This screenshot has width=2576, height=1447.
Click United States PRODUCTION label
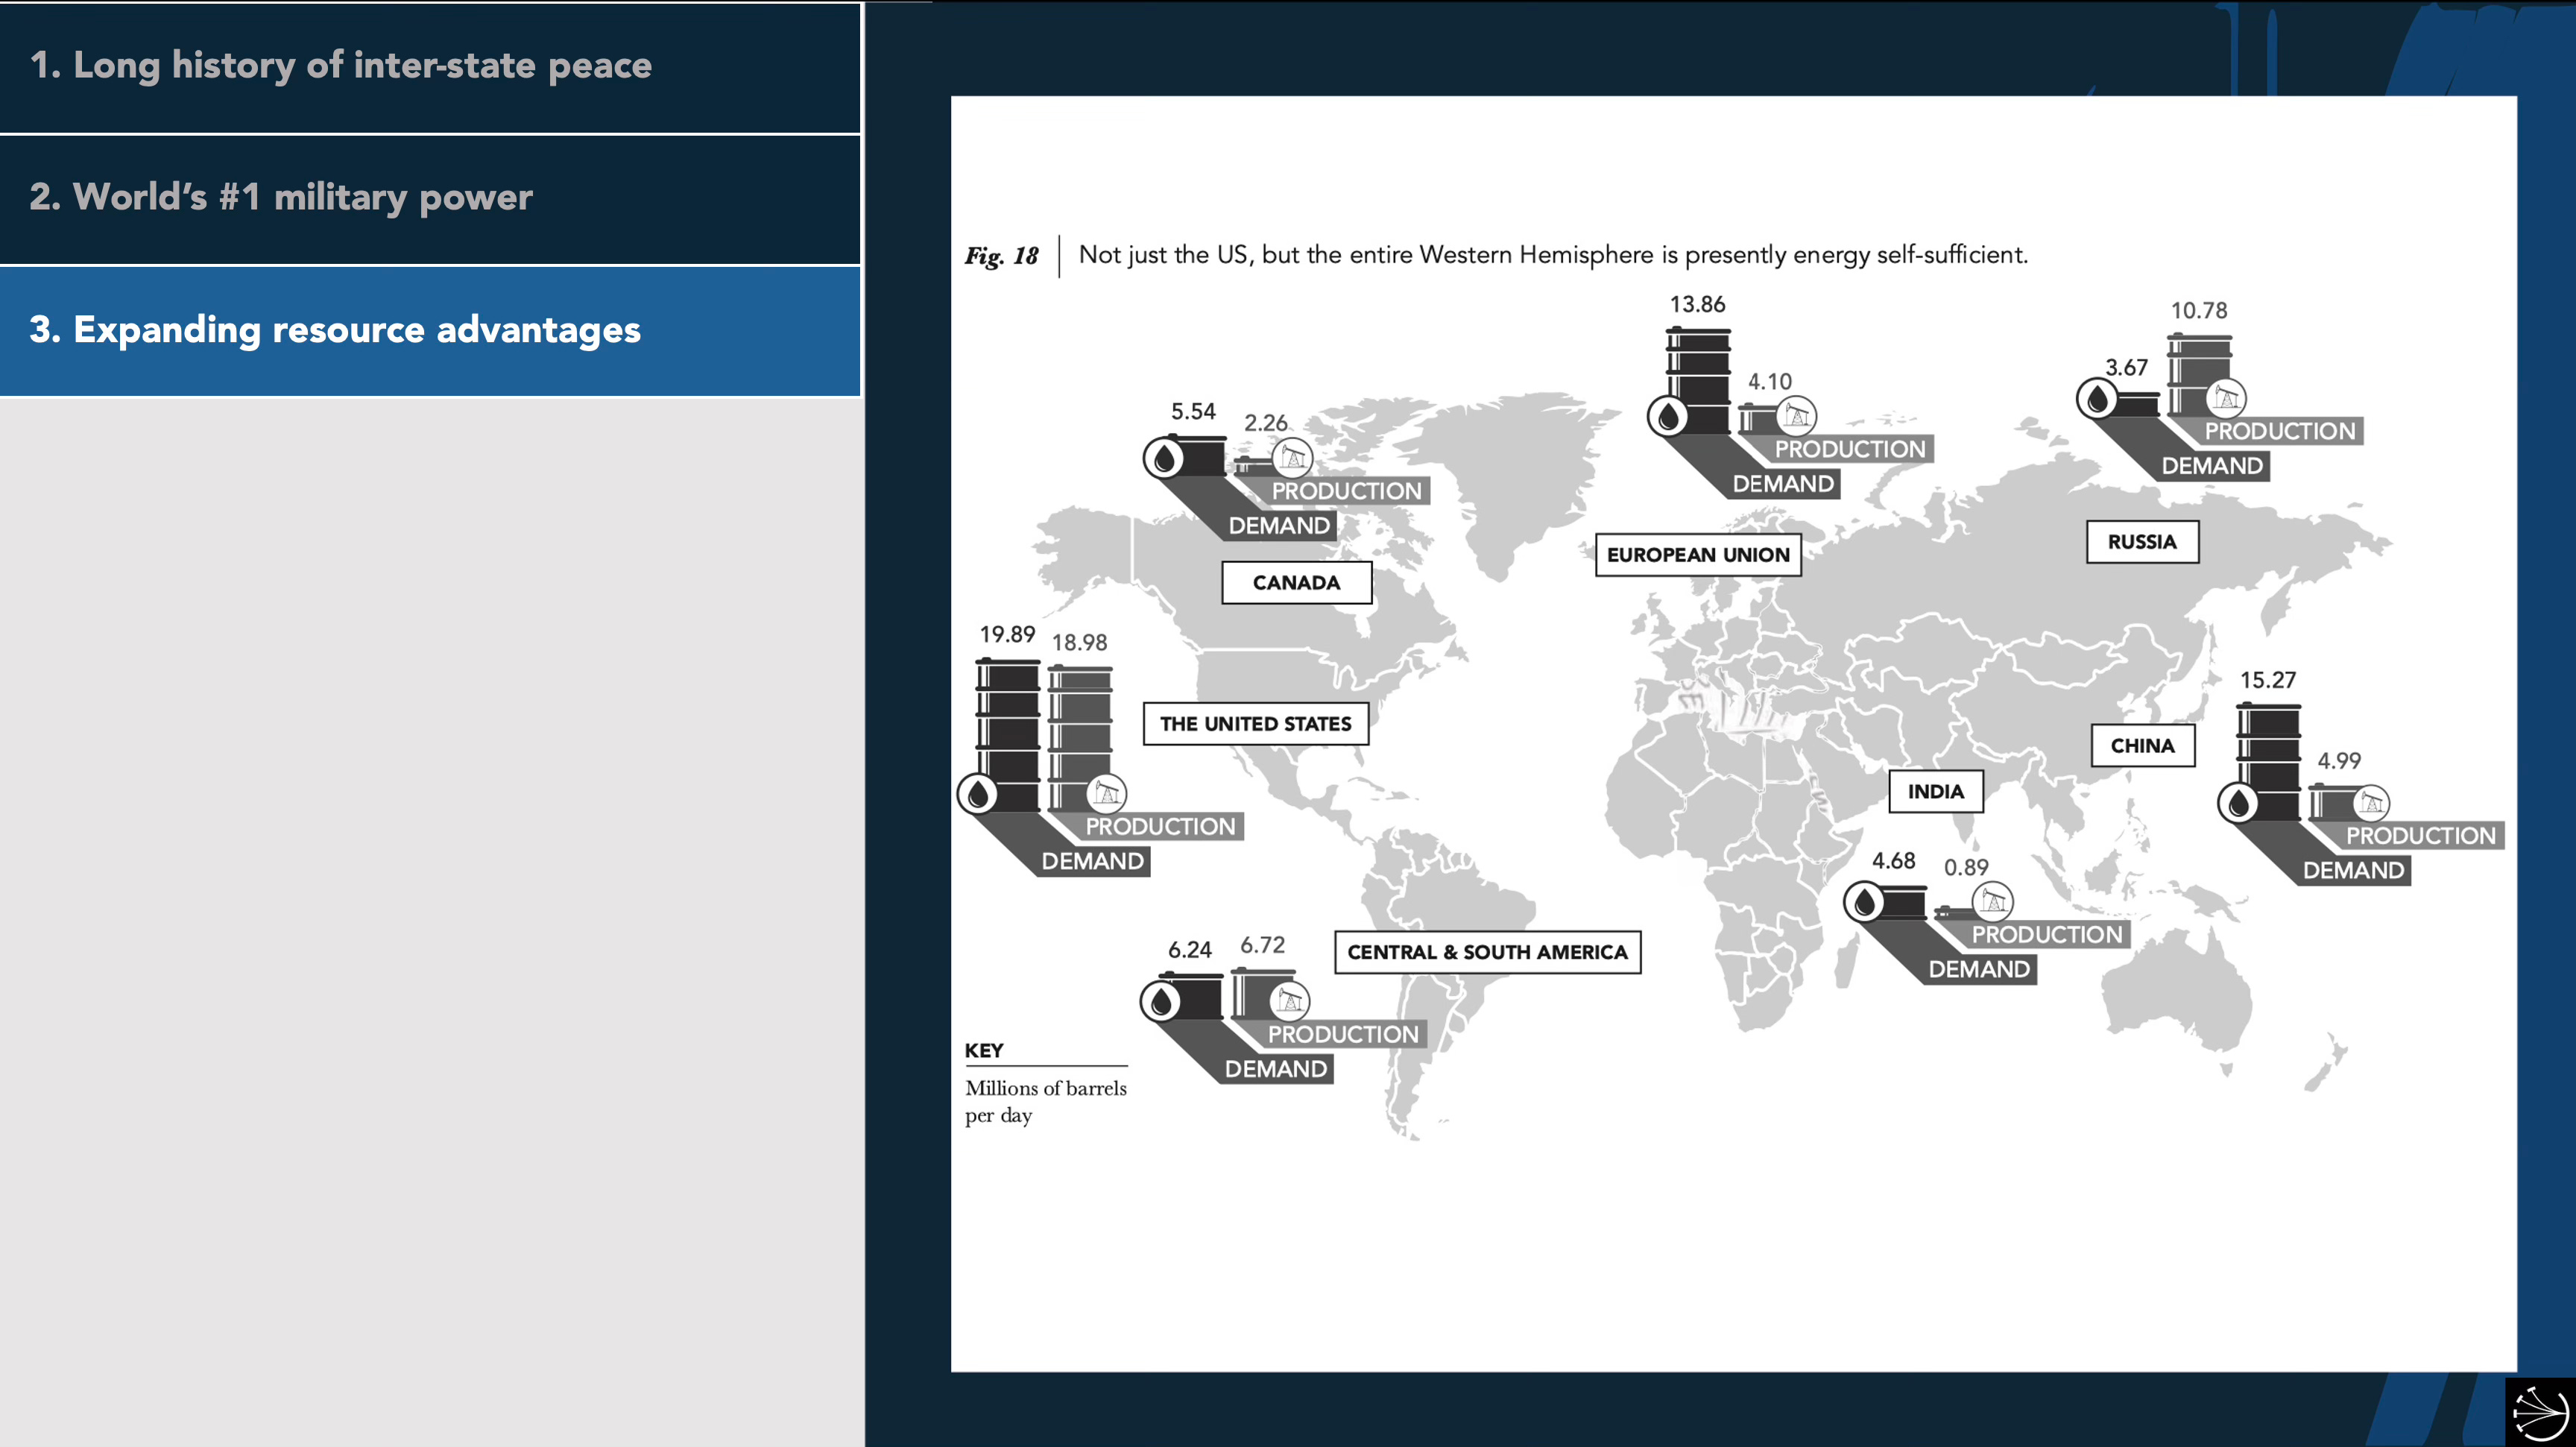coord(1160,826)
